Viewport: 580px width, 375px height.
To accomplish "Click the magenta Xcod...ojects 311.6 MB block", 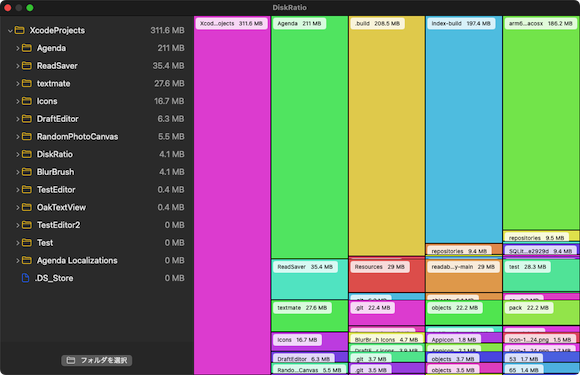I will coord(232,195).
